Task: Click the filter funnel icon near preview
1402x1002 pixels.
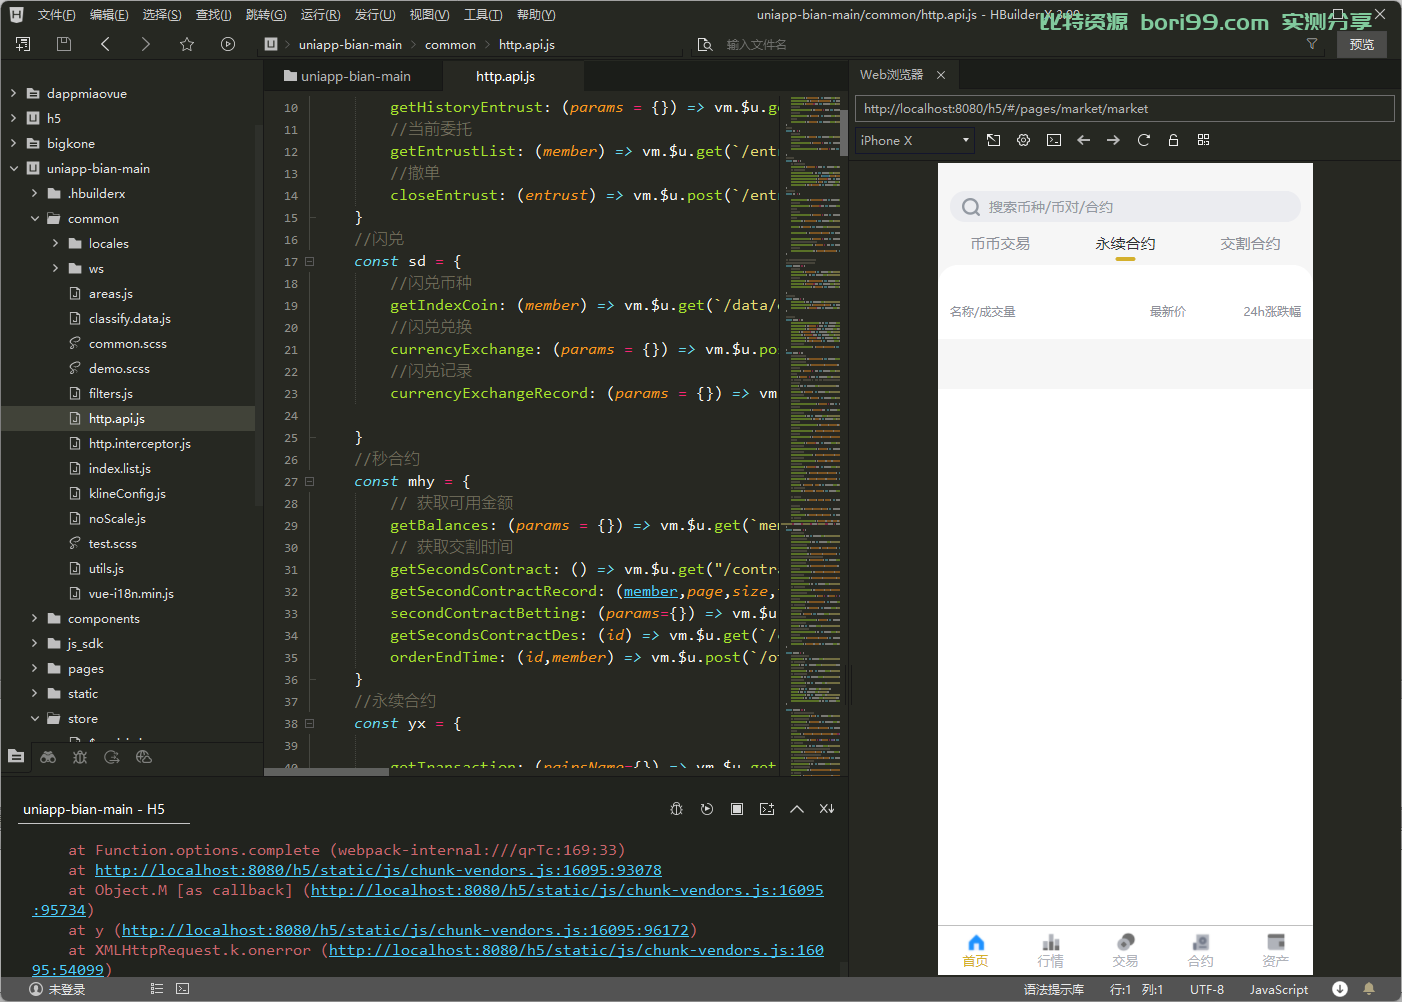Action: pos(1312,44)
